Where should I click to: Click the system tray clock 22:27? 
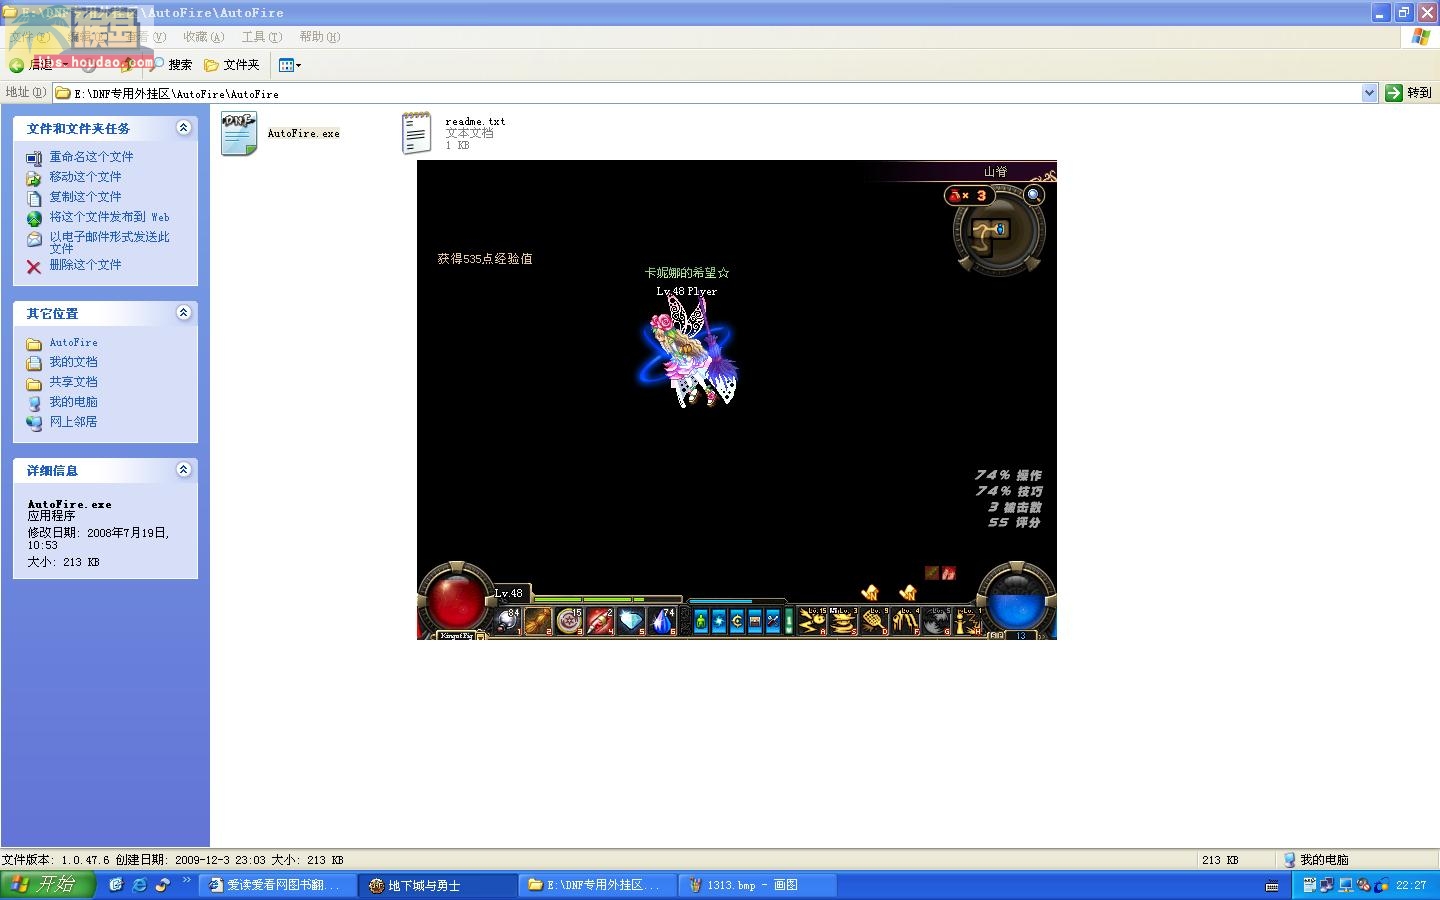(x=1411, y=885)
